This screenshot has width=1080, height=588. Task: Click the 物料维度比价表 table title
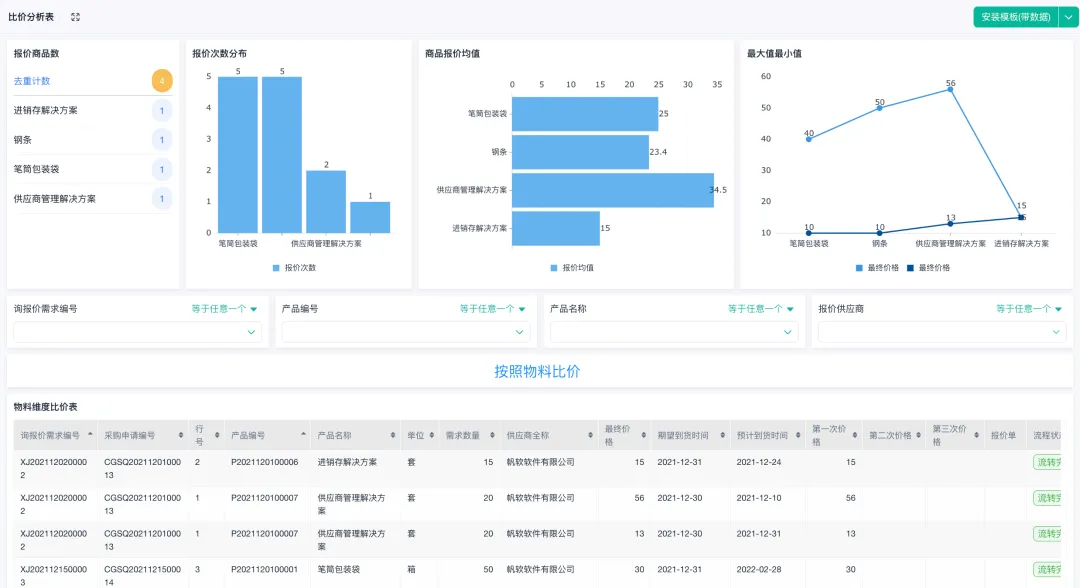45,407
